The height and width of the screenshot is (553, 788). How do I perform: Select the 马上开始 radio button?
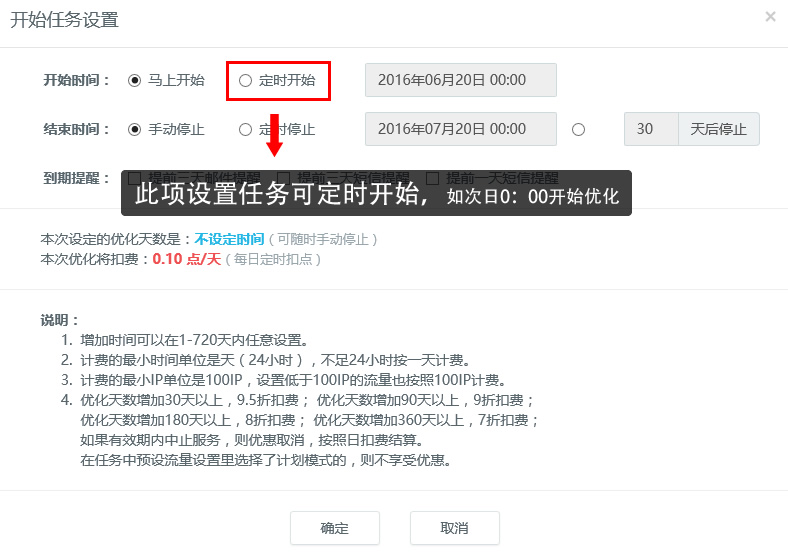point(134,80)
